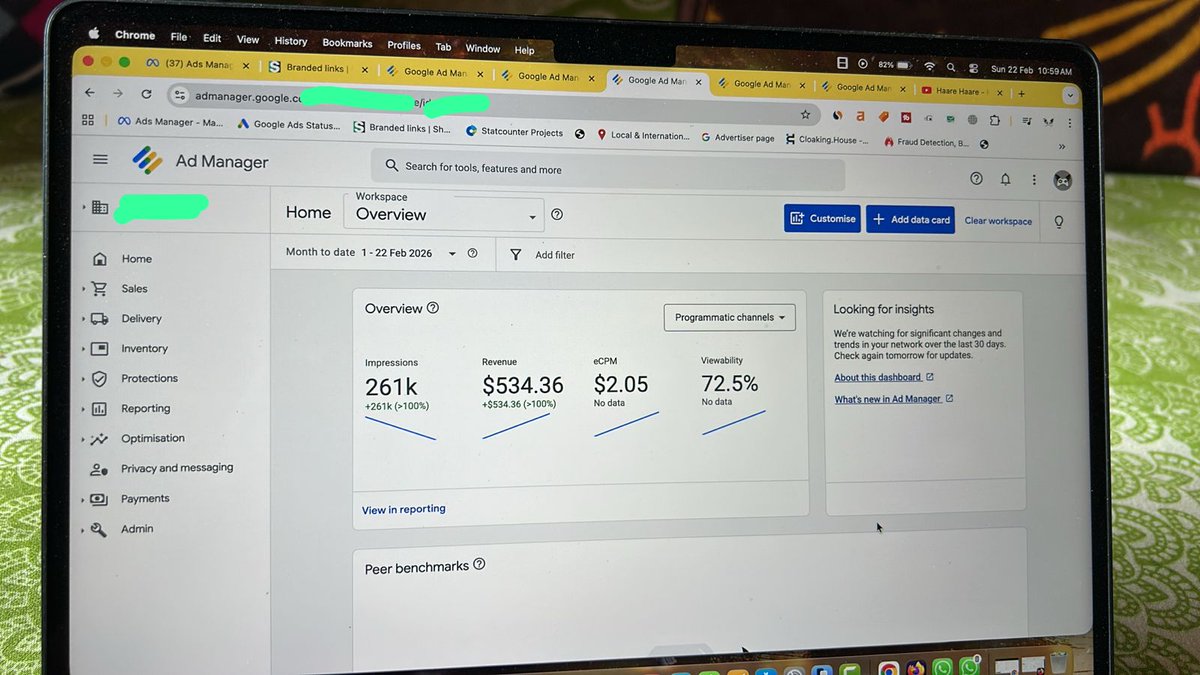1200x675 pixels.
Task: Open the Workspace Overview dropdown
Action: (444, 213)
